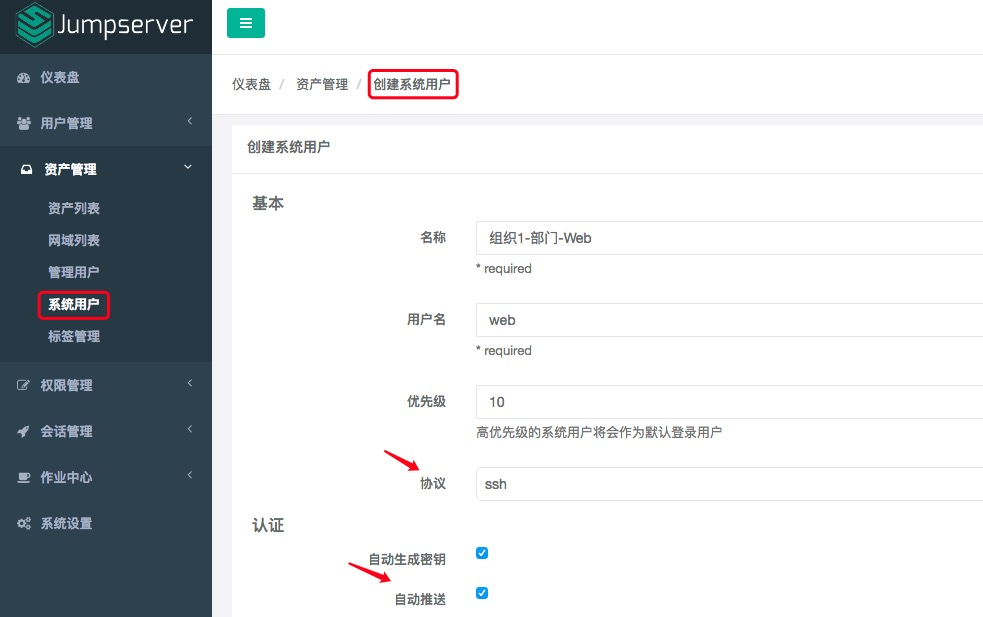
Task: Click the inbox icon beside 资产管理
Action: pyautogui.click(x=26, y=169)
